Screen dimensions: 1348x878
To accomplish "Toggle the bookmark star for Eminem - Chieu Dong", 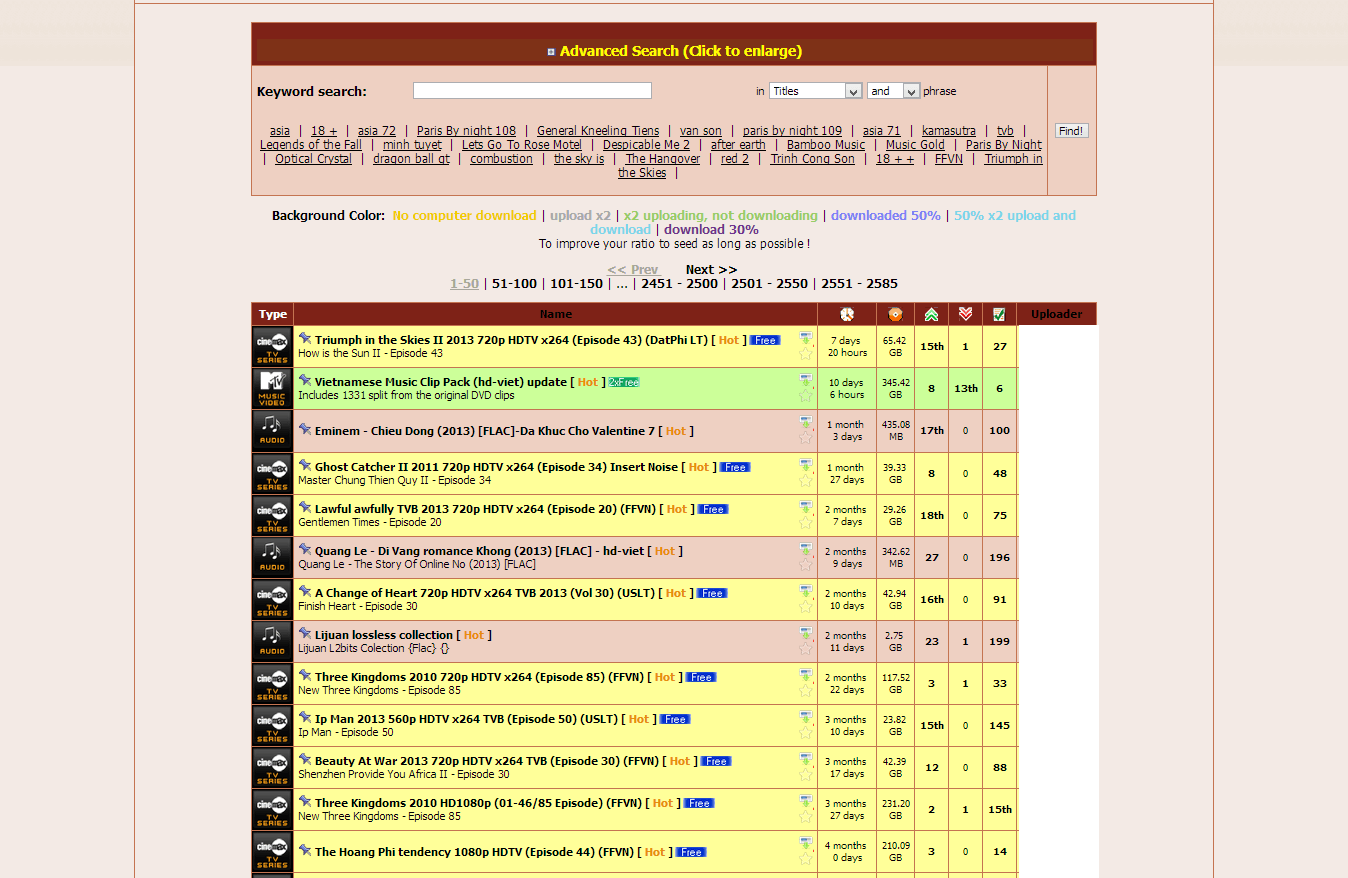I will (806, 438).
